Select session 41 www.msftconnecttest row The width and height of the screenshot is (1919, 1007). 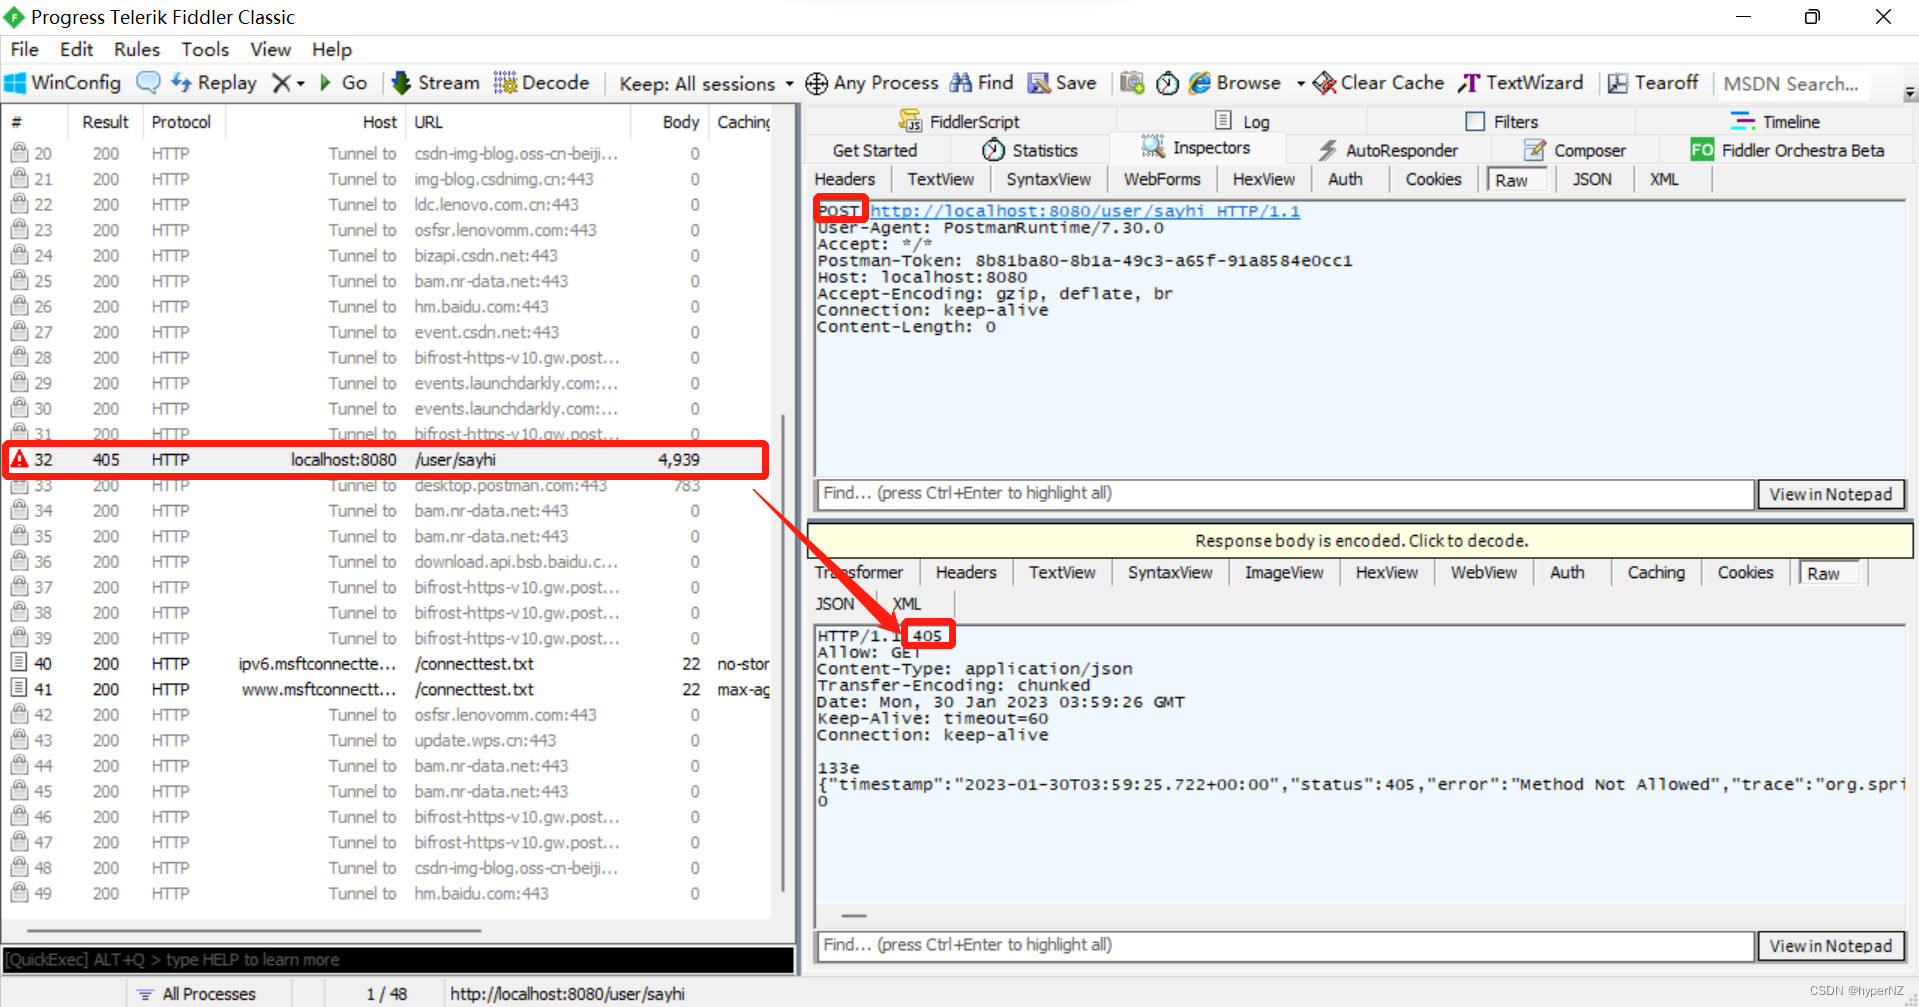pyautogui.click(x=388, y=689)
